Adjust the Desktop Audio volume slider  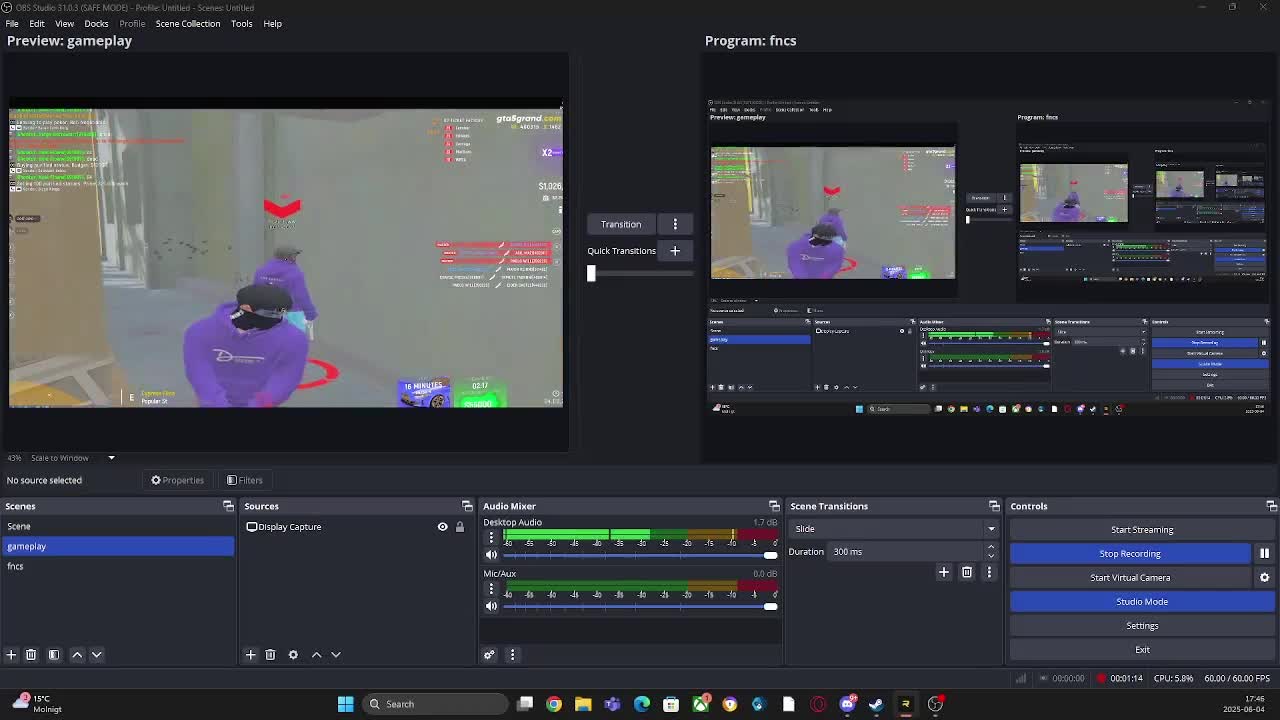[770, 554]
